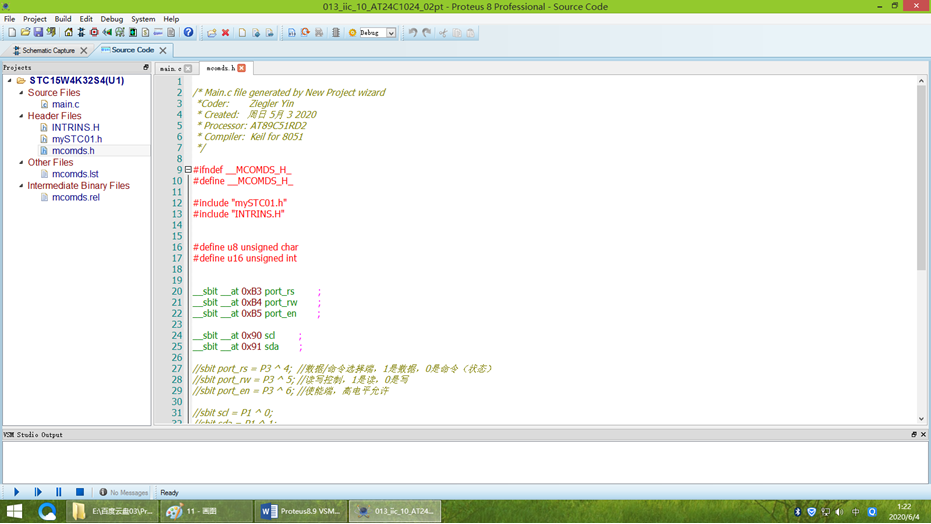Stop the simulation
The height and width of the screenshot is (524, 931).
80,492
